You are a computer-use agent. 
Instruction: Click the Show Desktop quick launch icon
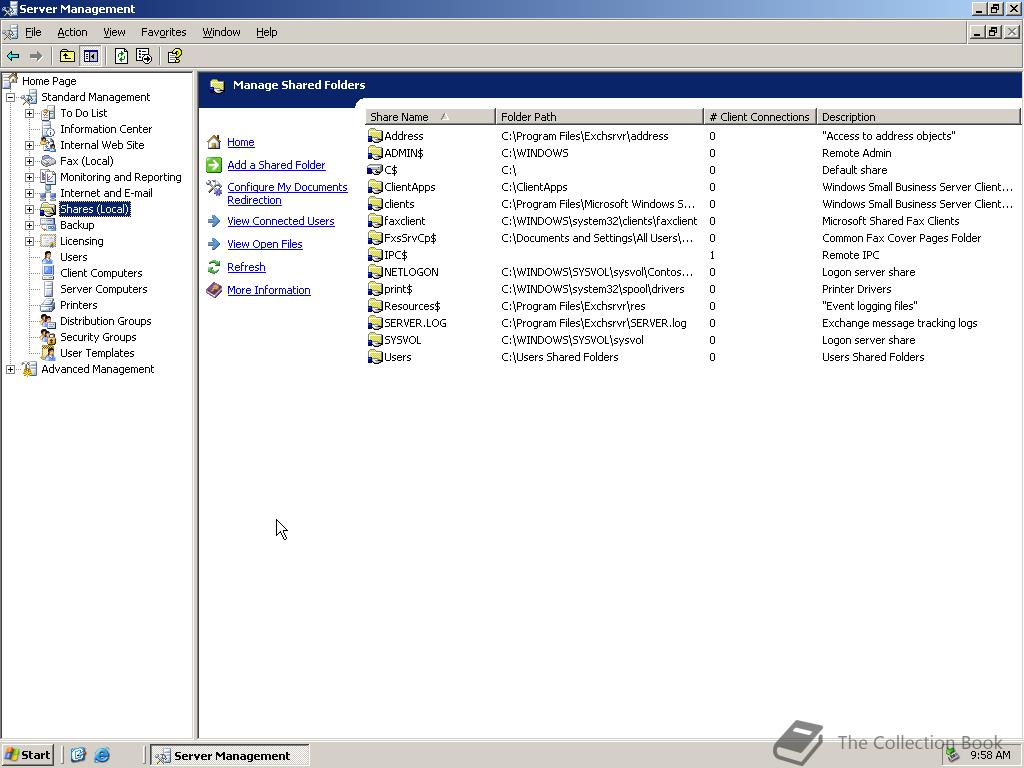coord(78,755)
